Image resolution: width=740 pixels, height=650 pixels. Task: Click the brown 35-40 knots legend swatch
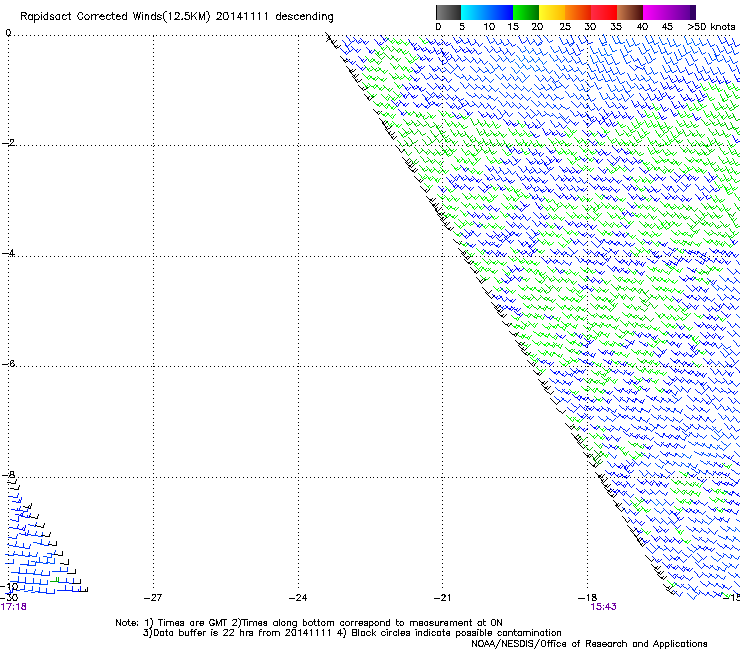pyautogui.click(x=630, y=12)
